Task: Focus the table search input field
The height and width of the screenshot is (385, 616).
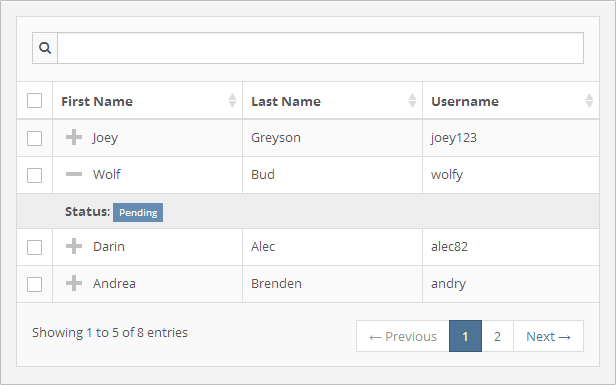Action: (321, 48)
